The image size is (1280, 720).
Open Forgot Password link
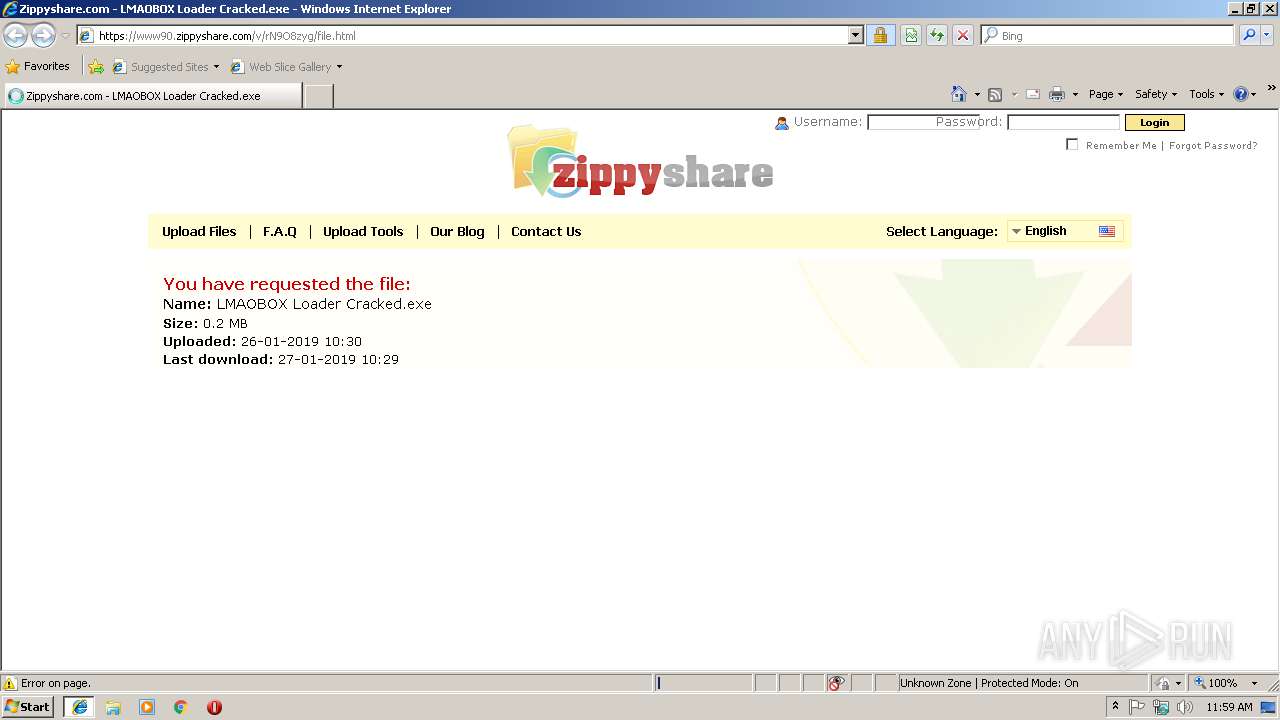pos(1213,146)
